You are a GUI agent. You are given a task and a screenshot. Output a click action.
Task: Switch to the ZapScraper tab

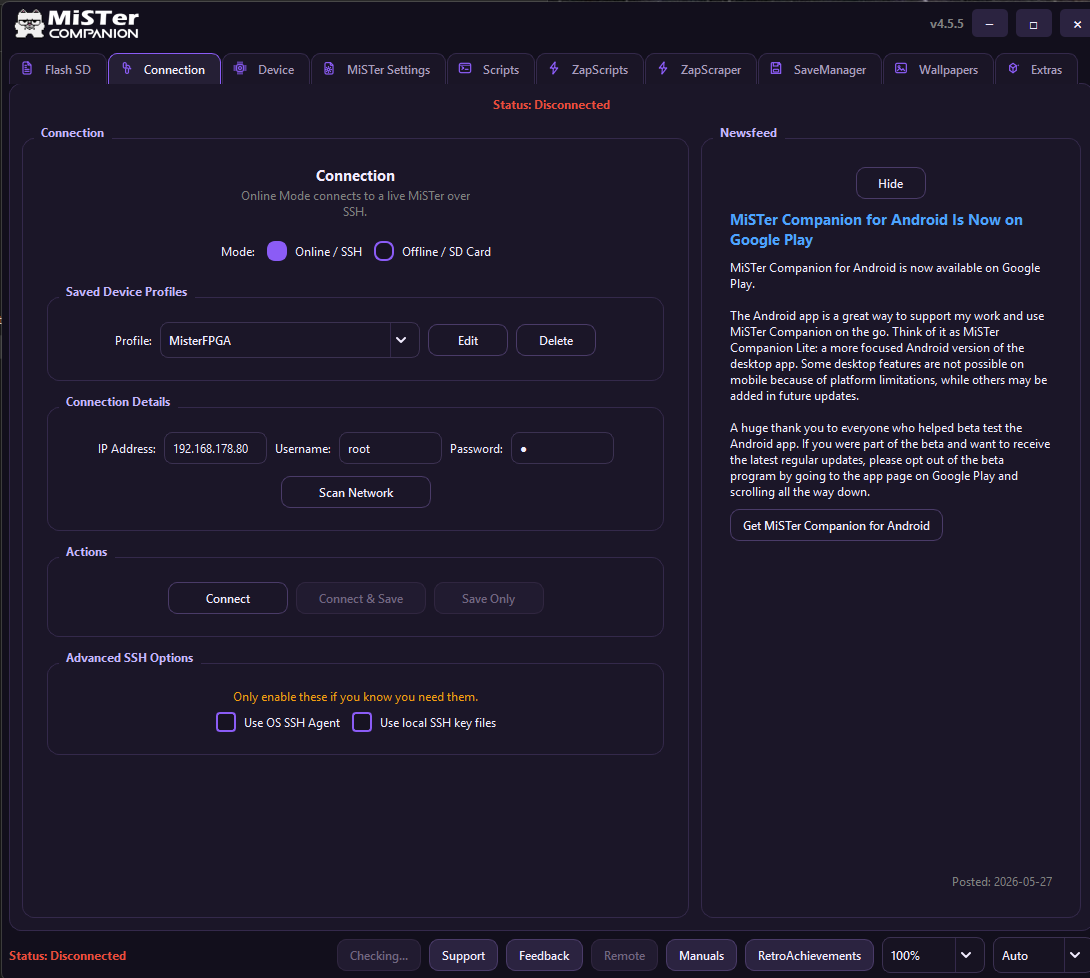(x=701, y=69)
